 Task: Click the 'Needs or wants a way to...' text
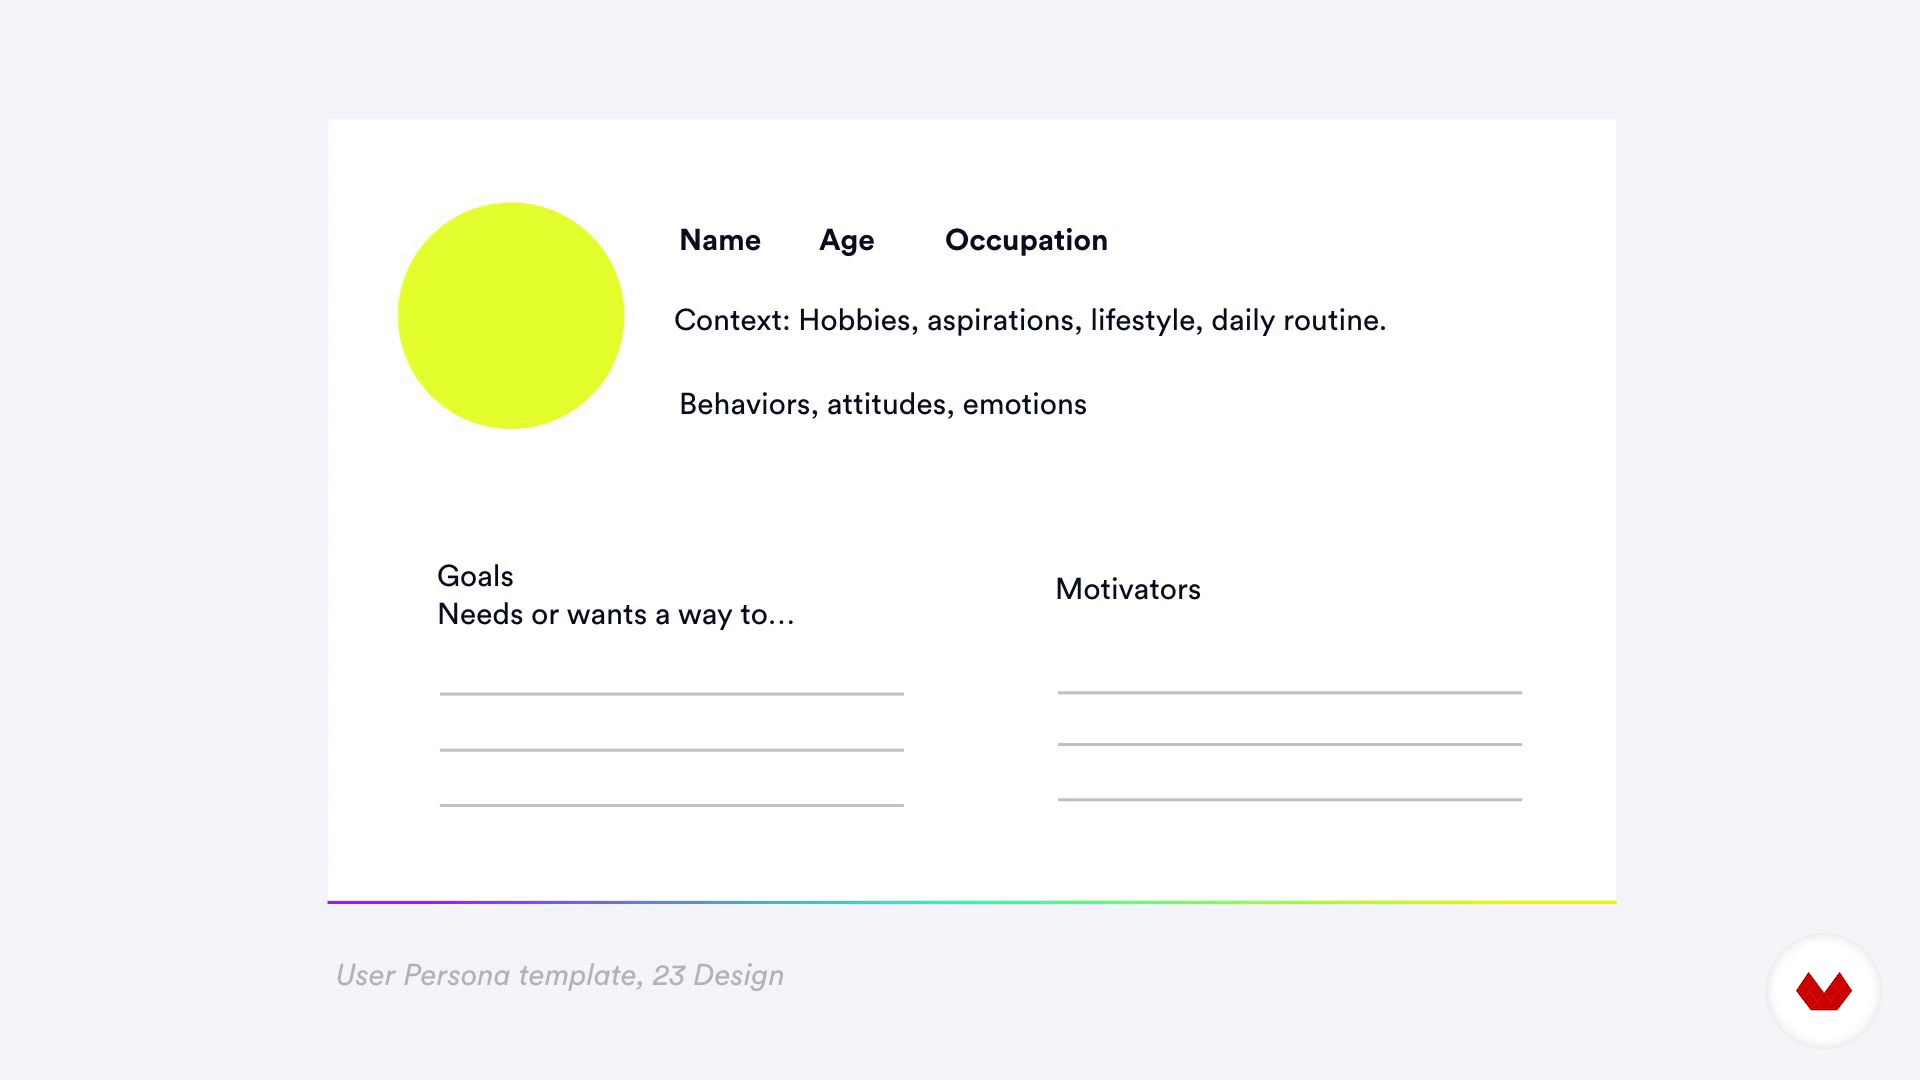point(616,615)
